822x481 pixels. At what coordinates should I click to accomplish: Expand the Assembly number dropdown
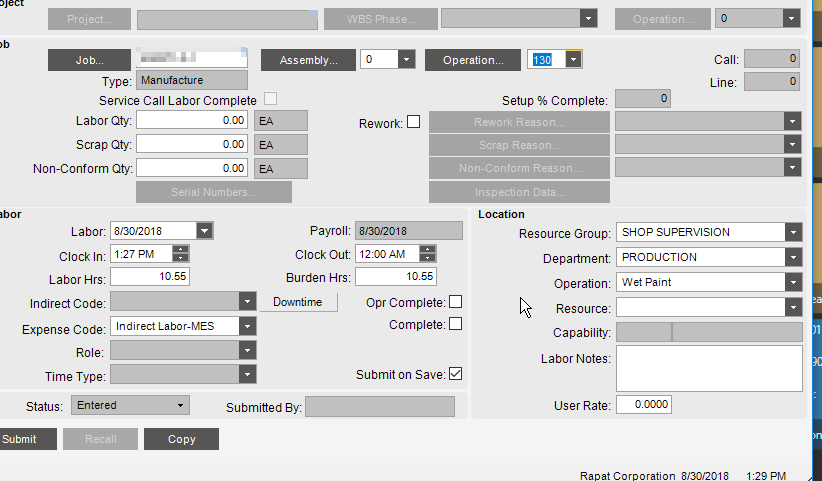click(x=406, y=60)
